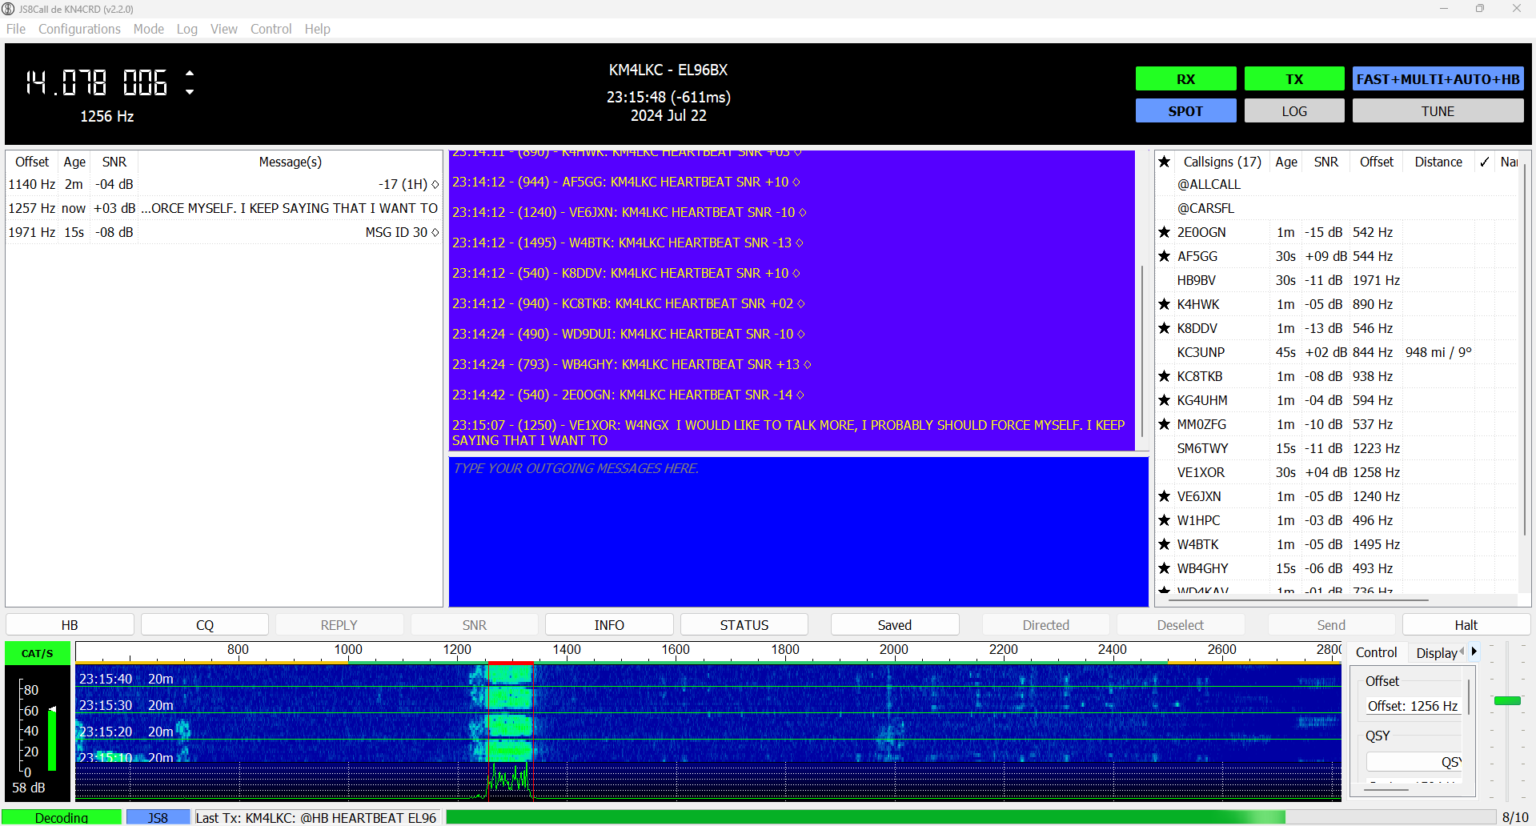
Task: Click the CAT/S status indicator
Action: (x=37, y=653)
